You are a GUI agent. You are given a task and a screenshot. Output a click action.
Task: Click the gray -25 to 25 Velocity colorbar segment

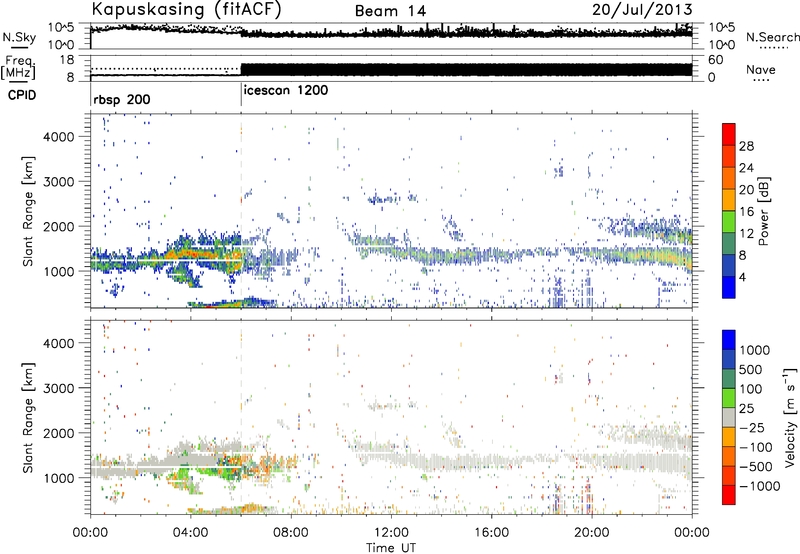tap(729, 417)
